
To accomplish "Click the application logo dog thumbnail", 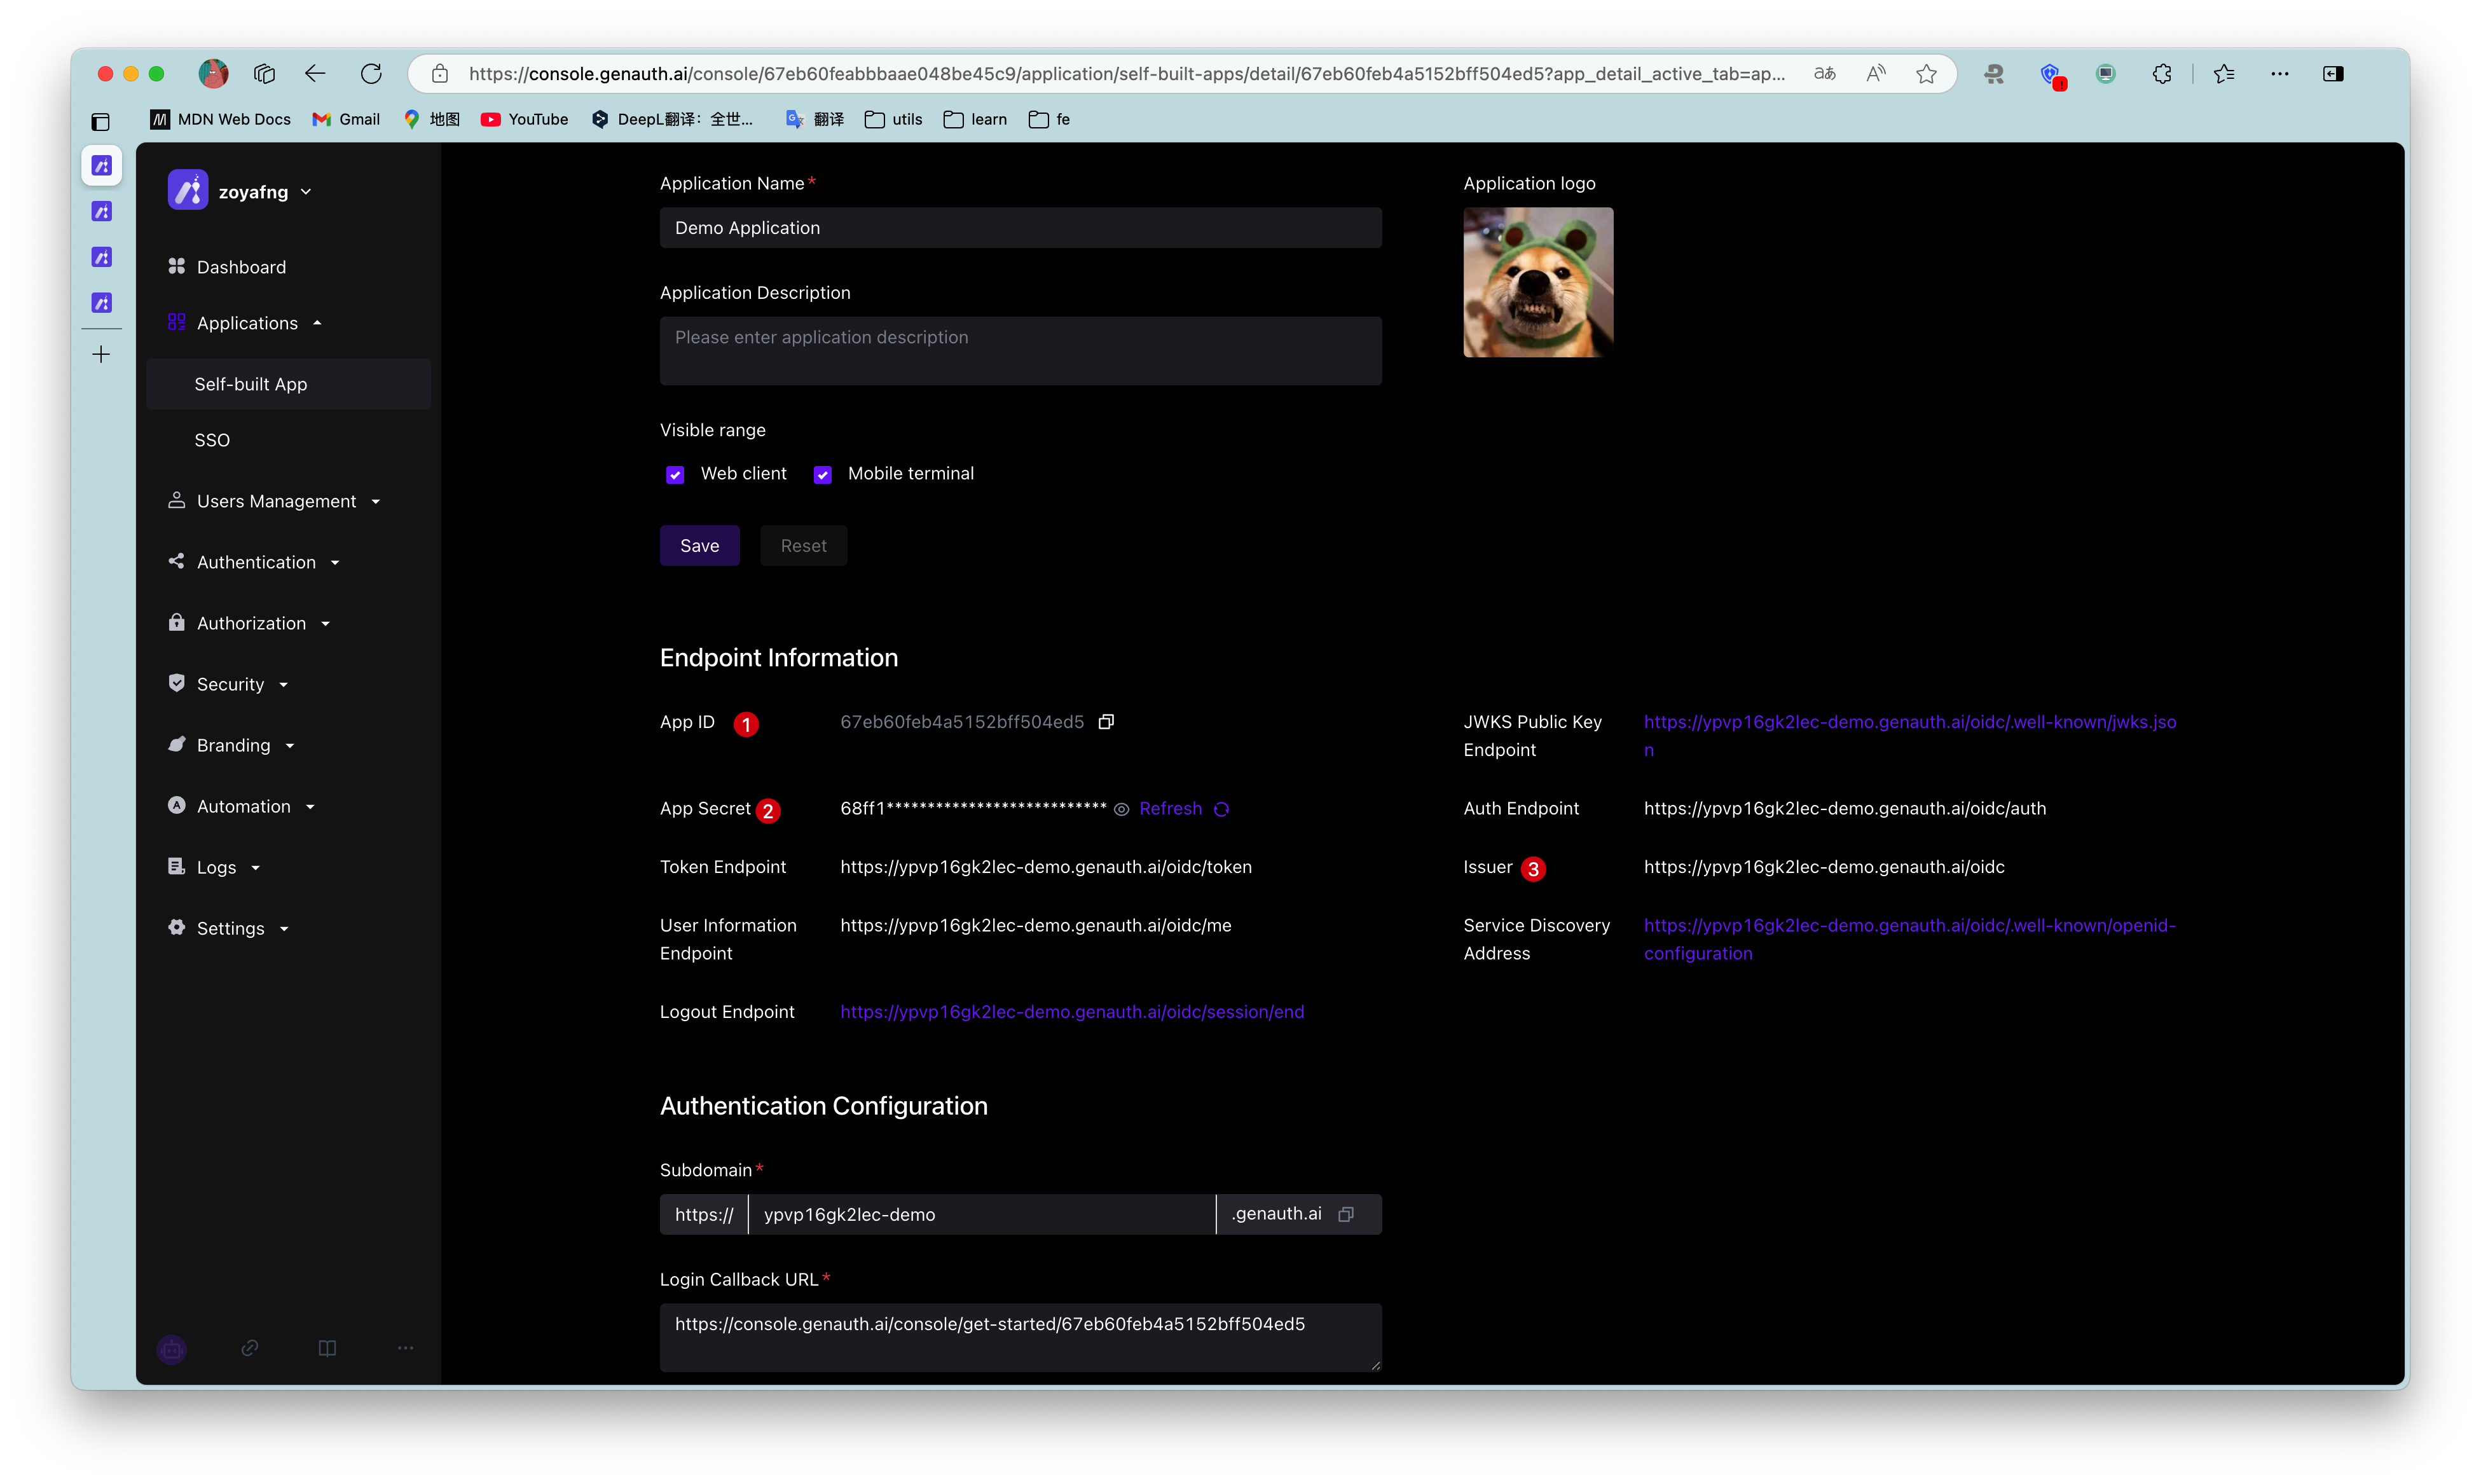I will coord(1538,282).
